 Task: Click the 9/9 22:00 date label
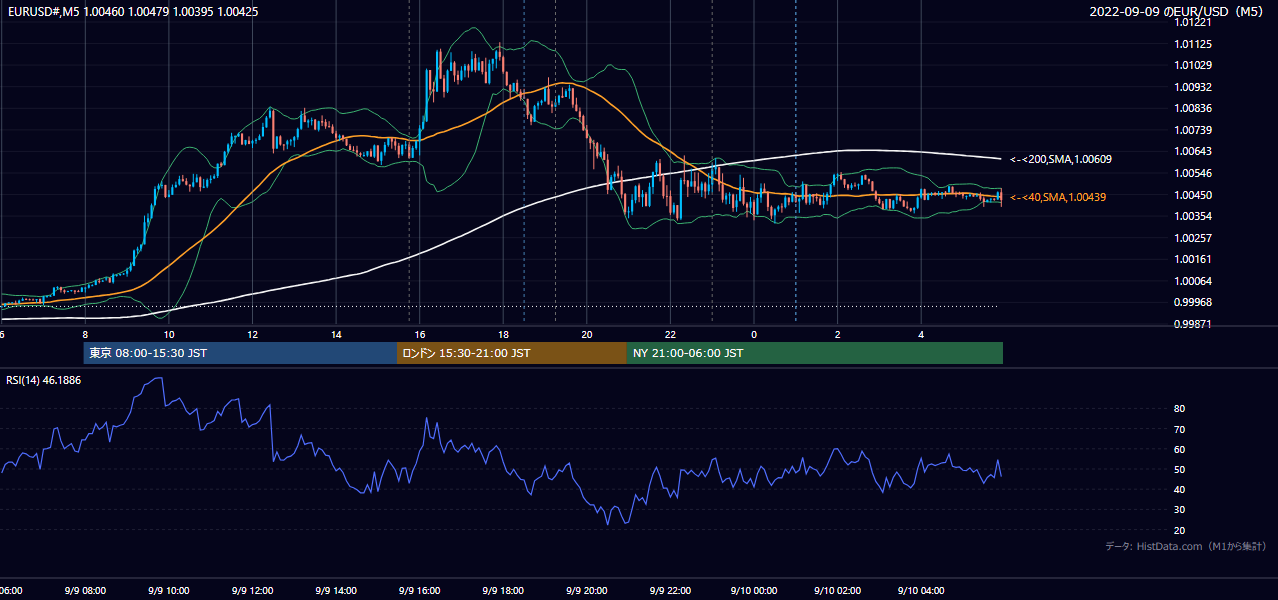pos(670,591)
